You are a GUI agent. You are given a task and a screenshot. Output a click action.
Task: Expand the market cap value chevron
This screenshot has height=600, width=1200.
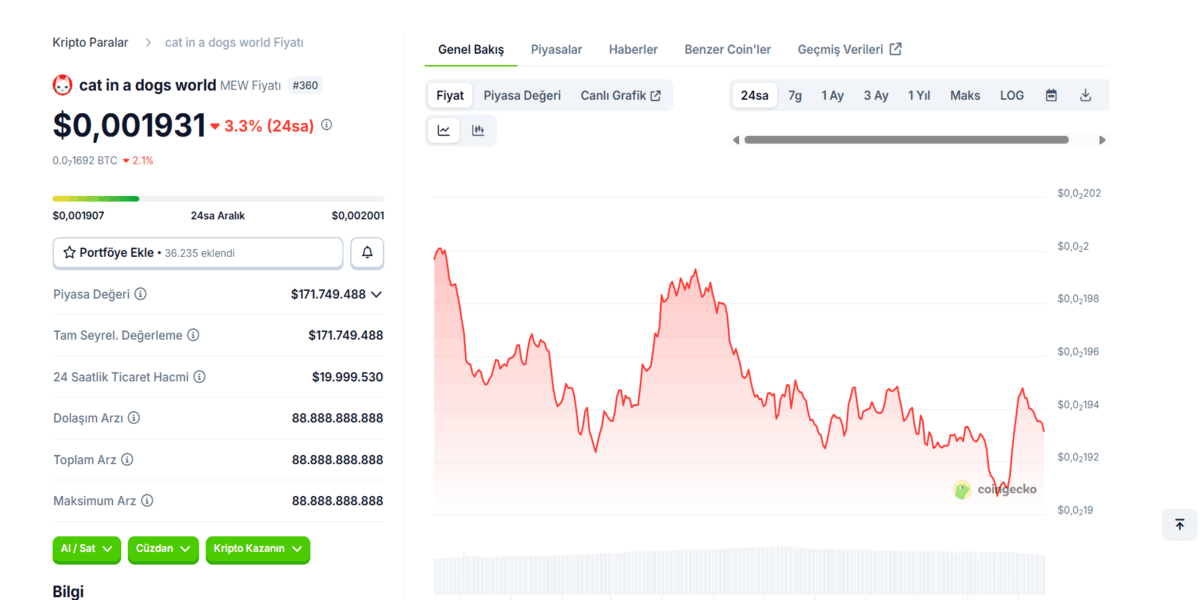(x=376, y=294)
